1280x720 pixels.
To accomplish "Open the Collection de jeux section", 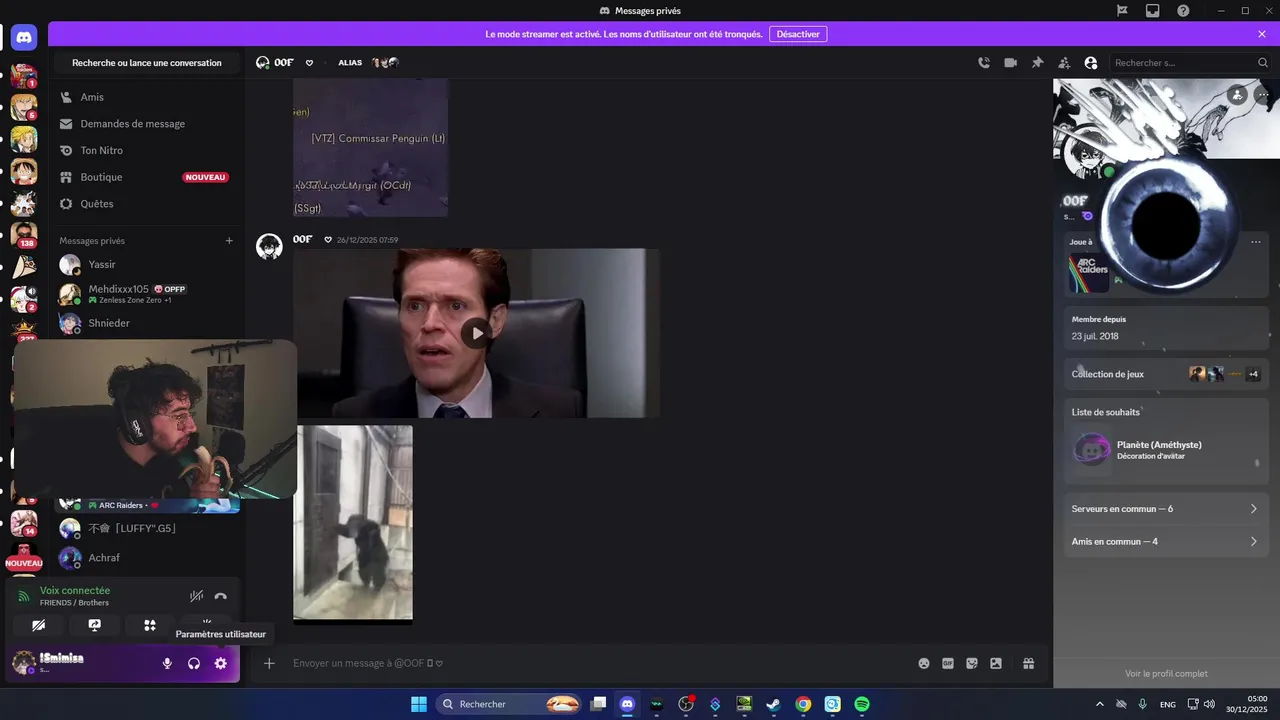I will tap(1166, 374).
